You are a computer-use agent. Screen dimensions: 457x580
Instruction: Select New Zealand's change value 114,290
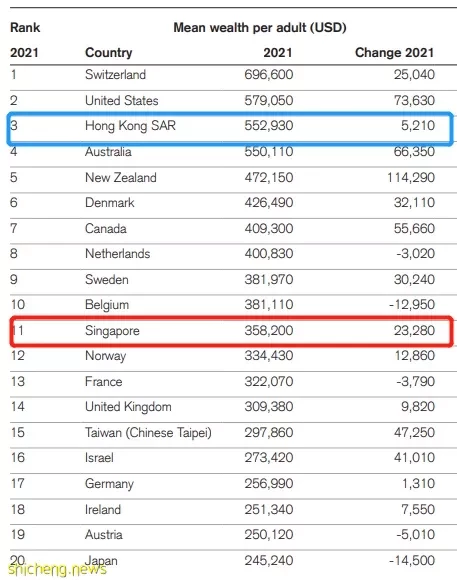[411, 178]
